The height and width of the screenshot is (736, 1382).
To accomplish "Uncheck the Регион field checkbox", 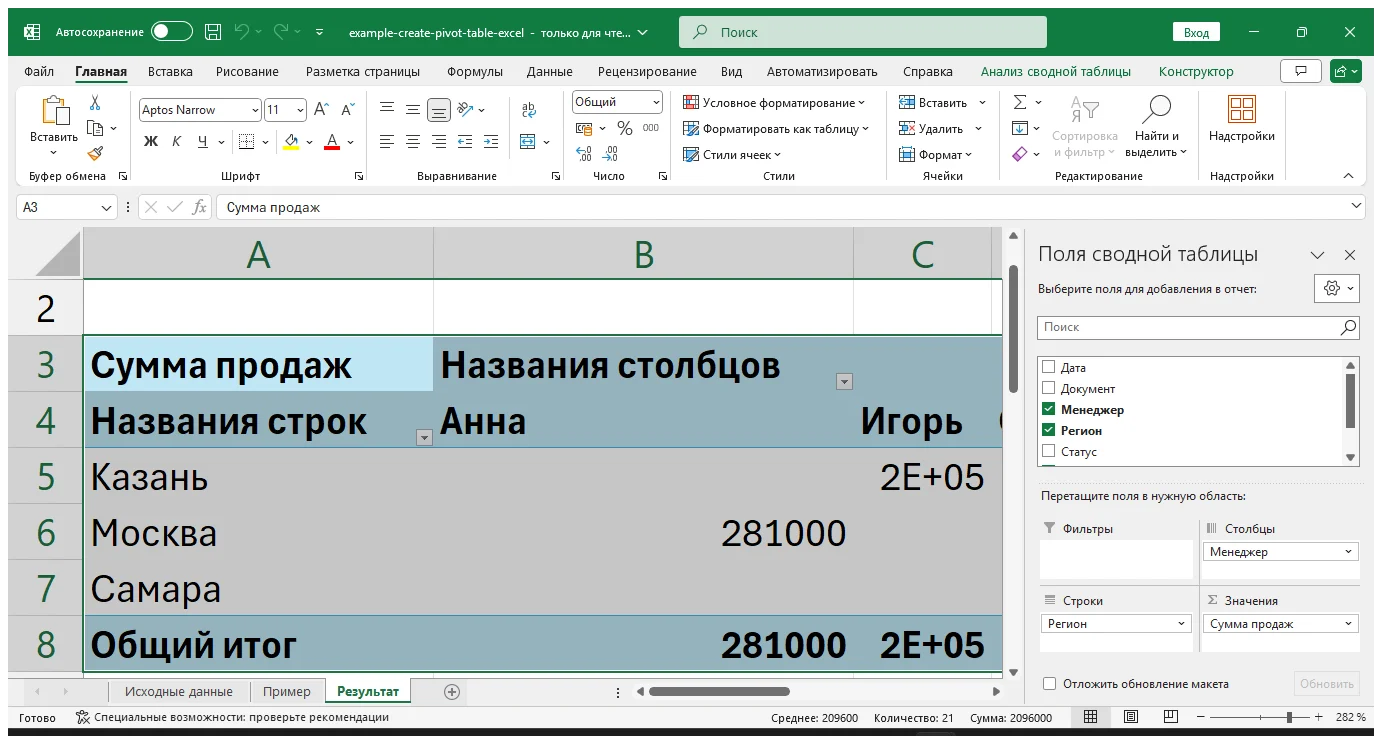I will click(x=1048, y=430).
